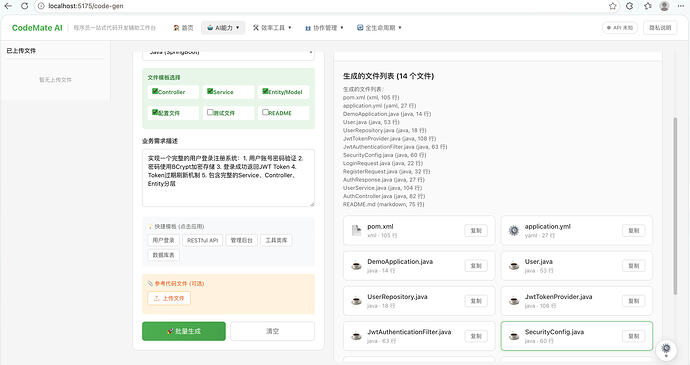The width and height of the screenshot is (690, 365).
Task: Click the green 批量生成 button
Action: 184,331
